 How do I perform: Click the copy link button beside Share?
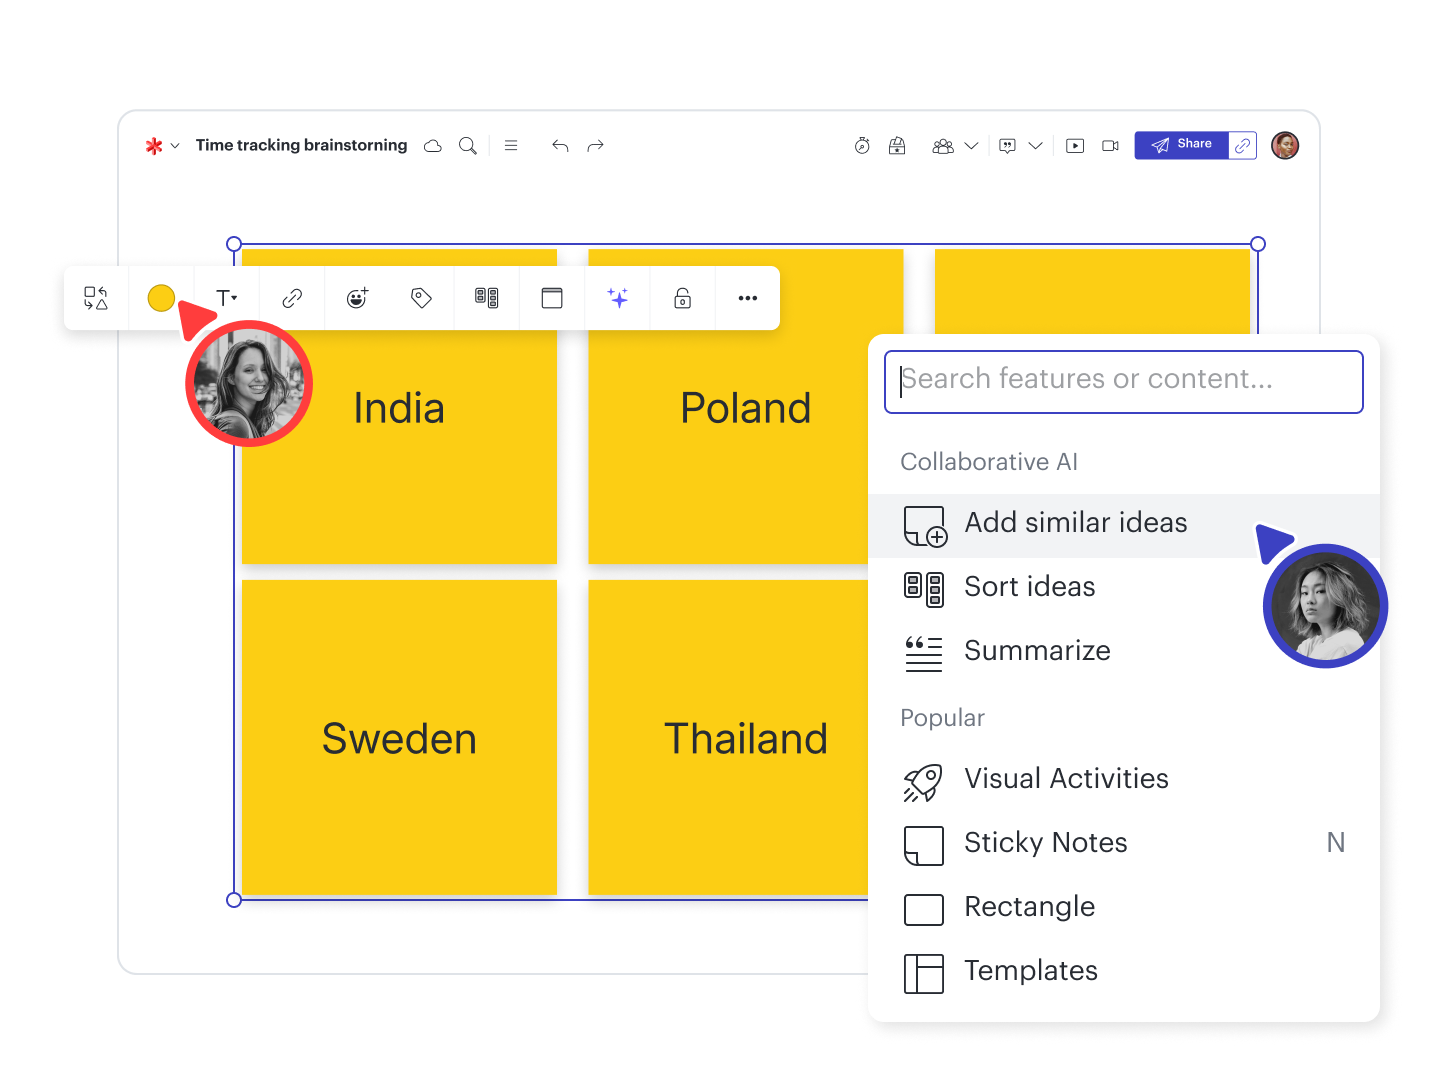click(1243, 146)
